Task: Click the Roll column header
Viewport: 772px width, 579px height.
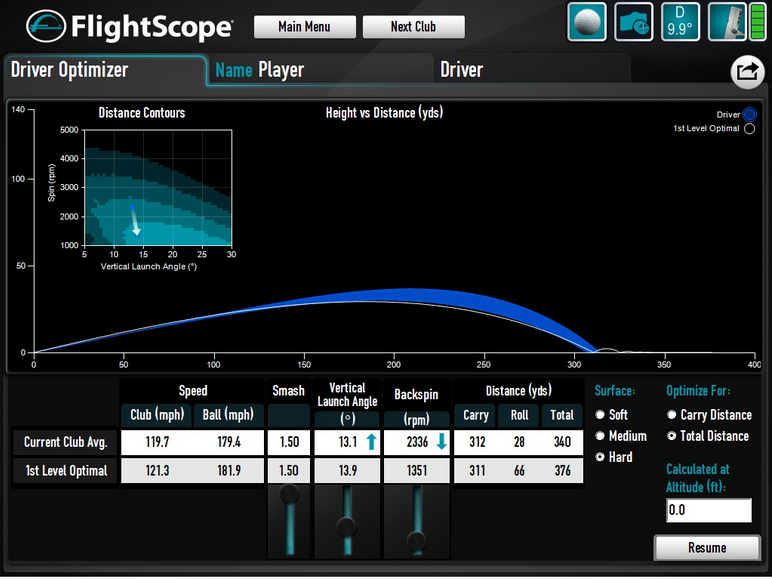Action: tap(519, 416)
